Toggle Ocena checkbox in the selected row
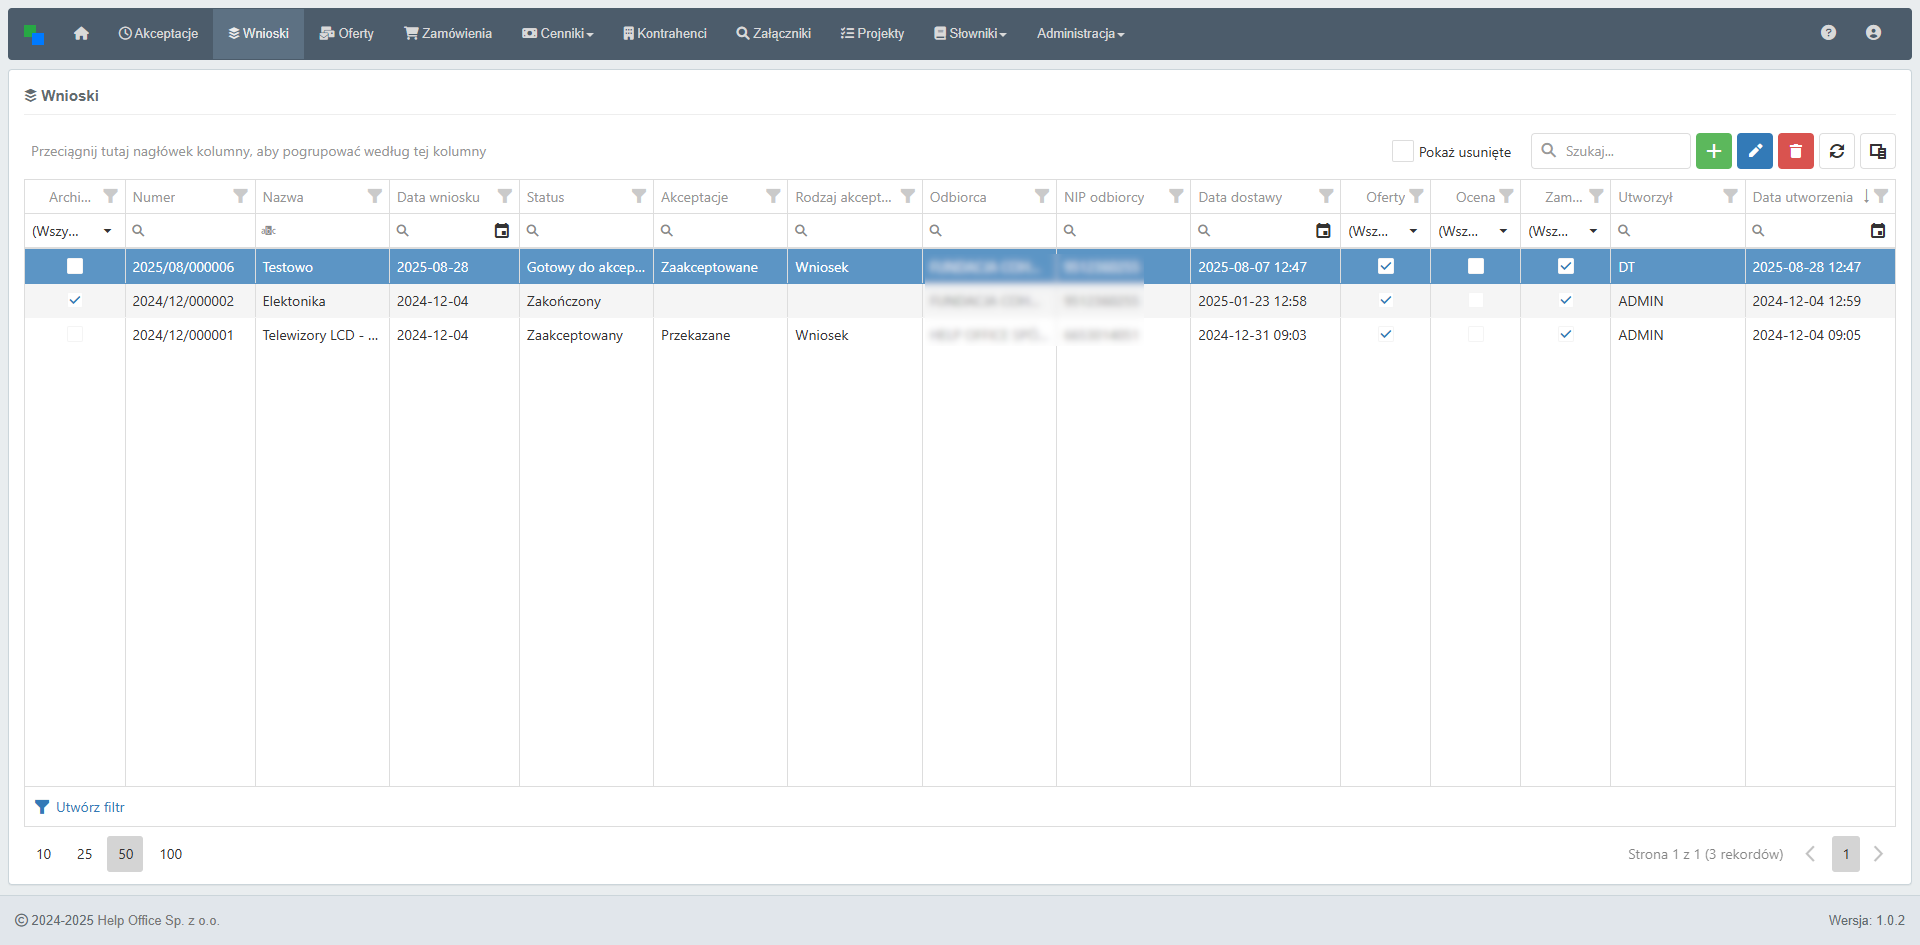 1475,266
